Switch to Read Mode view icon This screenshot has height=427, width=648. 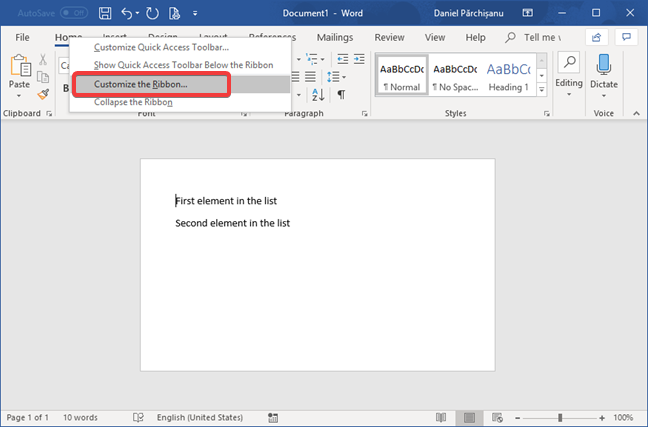tap(441, 418)
